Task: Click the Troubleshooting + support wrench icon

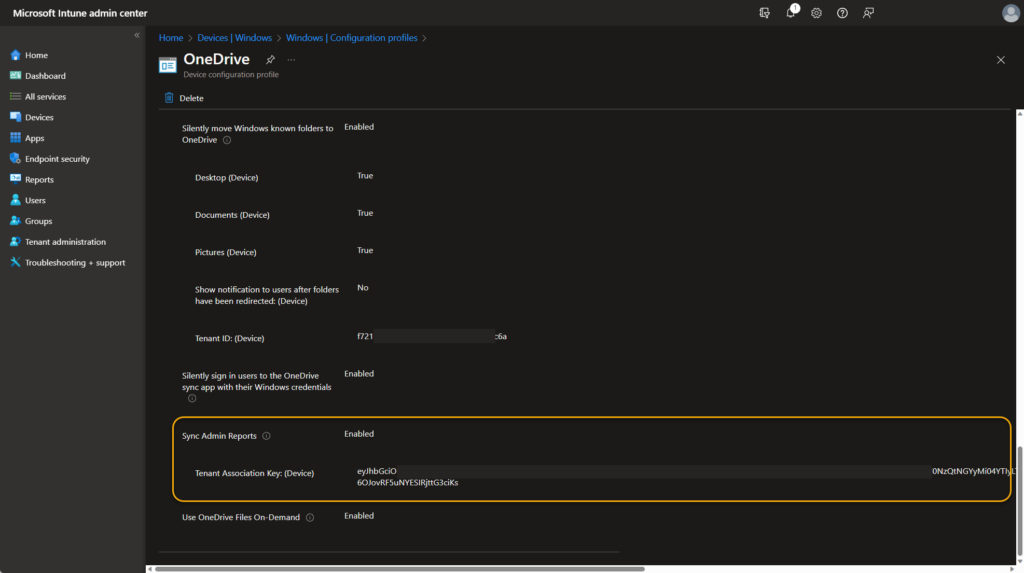Action: point(16,262)
